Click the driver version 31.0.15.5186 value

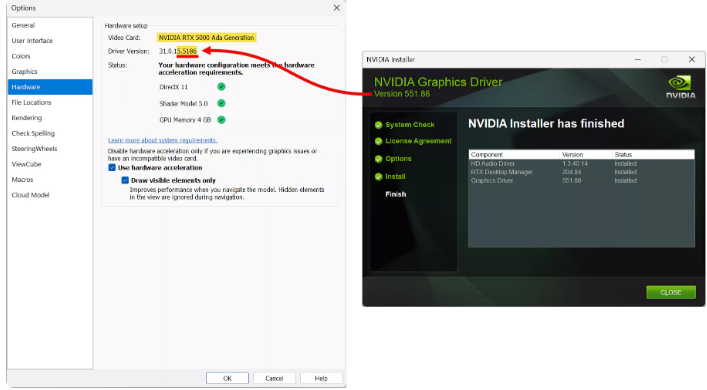(178, 51)
